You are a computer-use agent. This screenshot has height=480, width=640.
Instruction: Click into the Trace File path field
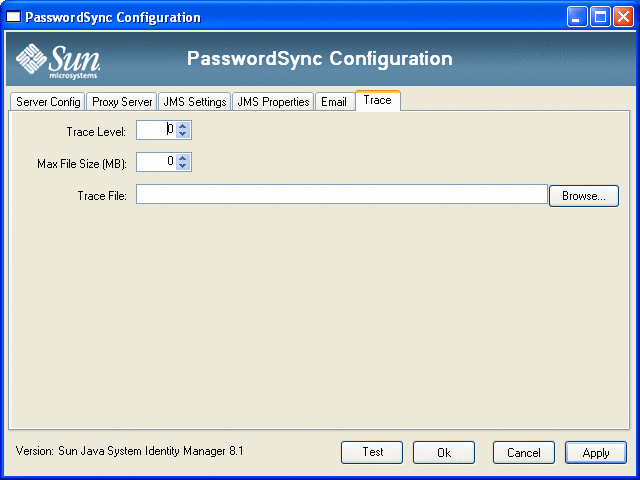pos(342,194)
